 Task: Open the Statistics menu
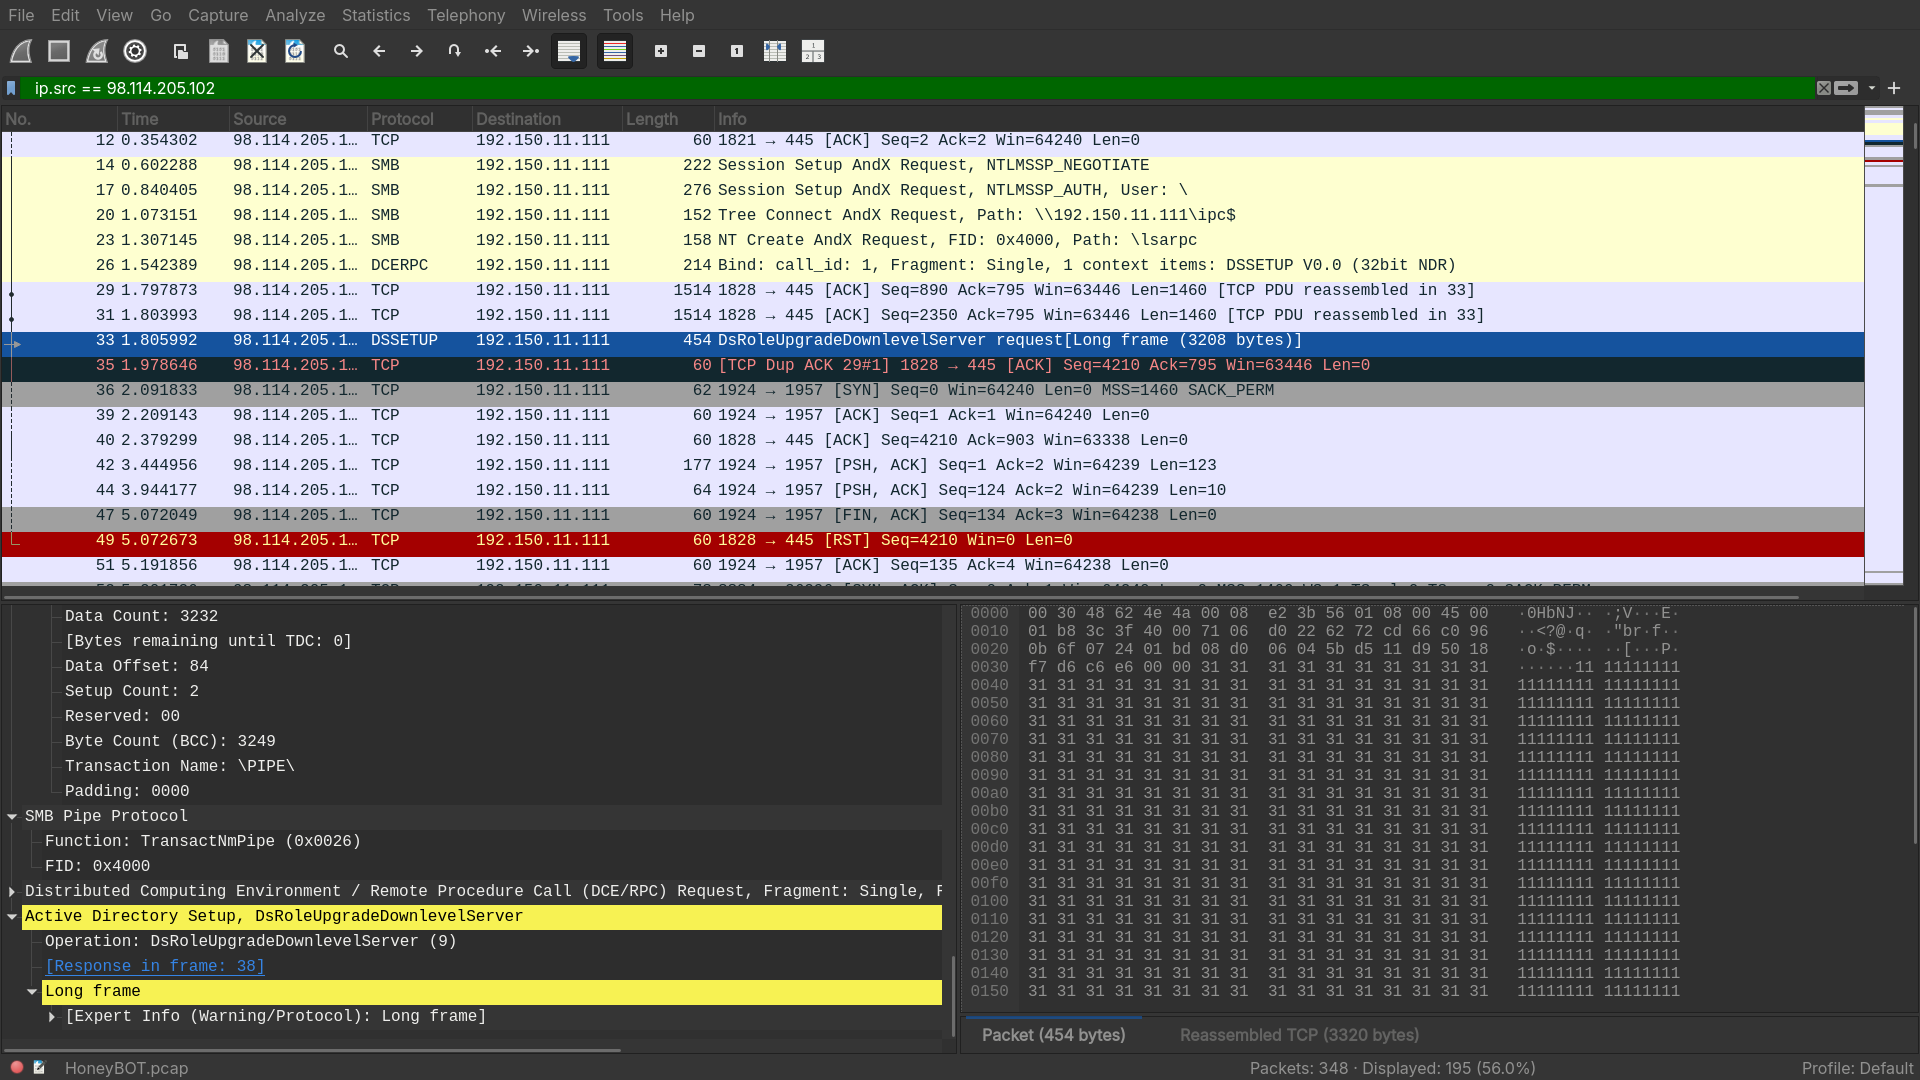point(375,15)
